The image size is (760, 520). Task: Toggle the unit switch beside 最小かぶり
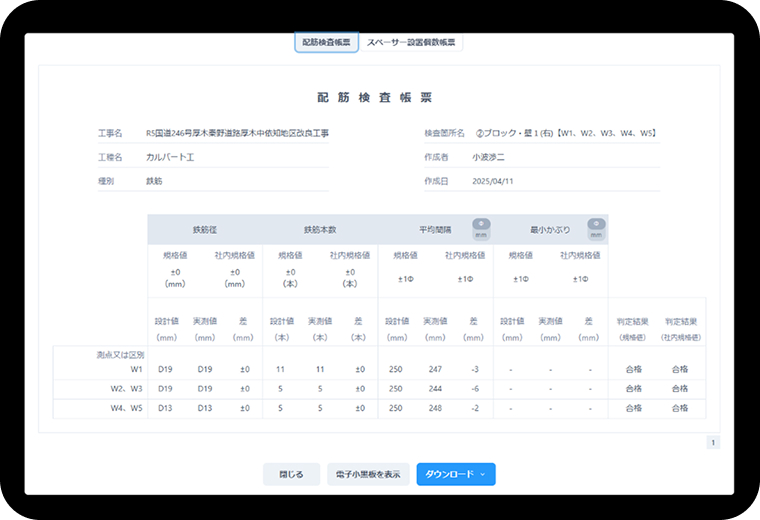point(596,229)
